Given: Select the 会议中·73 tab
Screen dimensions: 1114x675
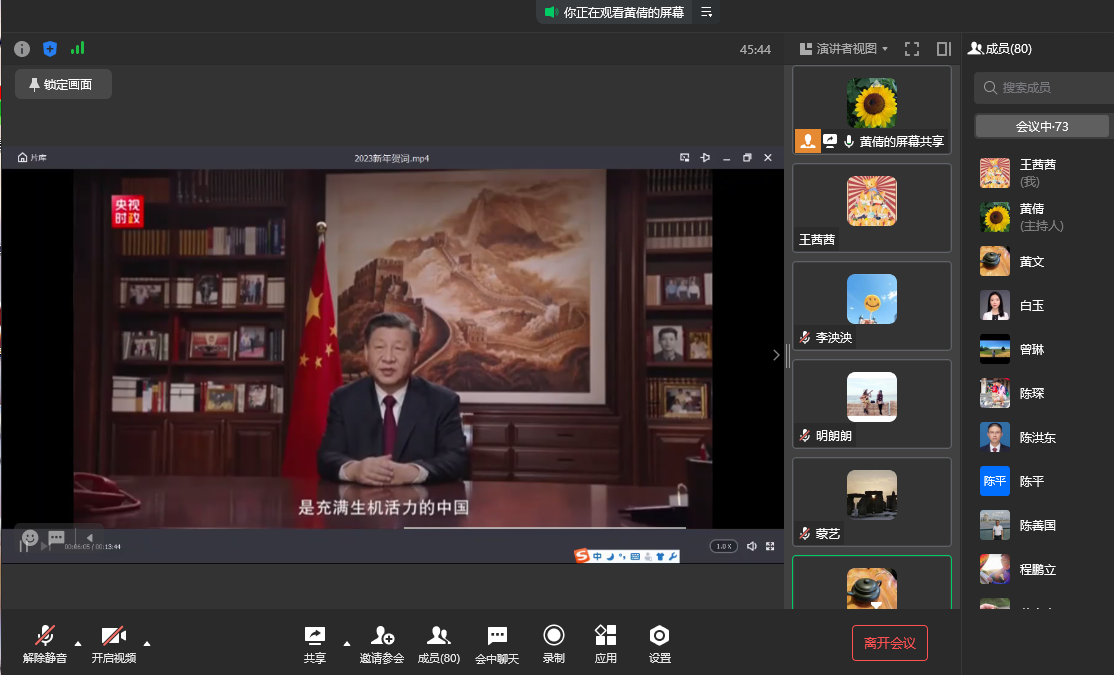Looking at the screenshot, I should click(1042, 127).
